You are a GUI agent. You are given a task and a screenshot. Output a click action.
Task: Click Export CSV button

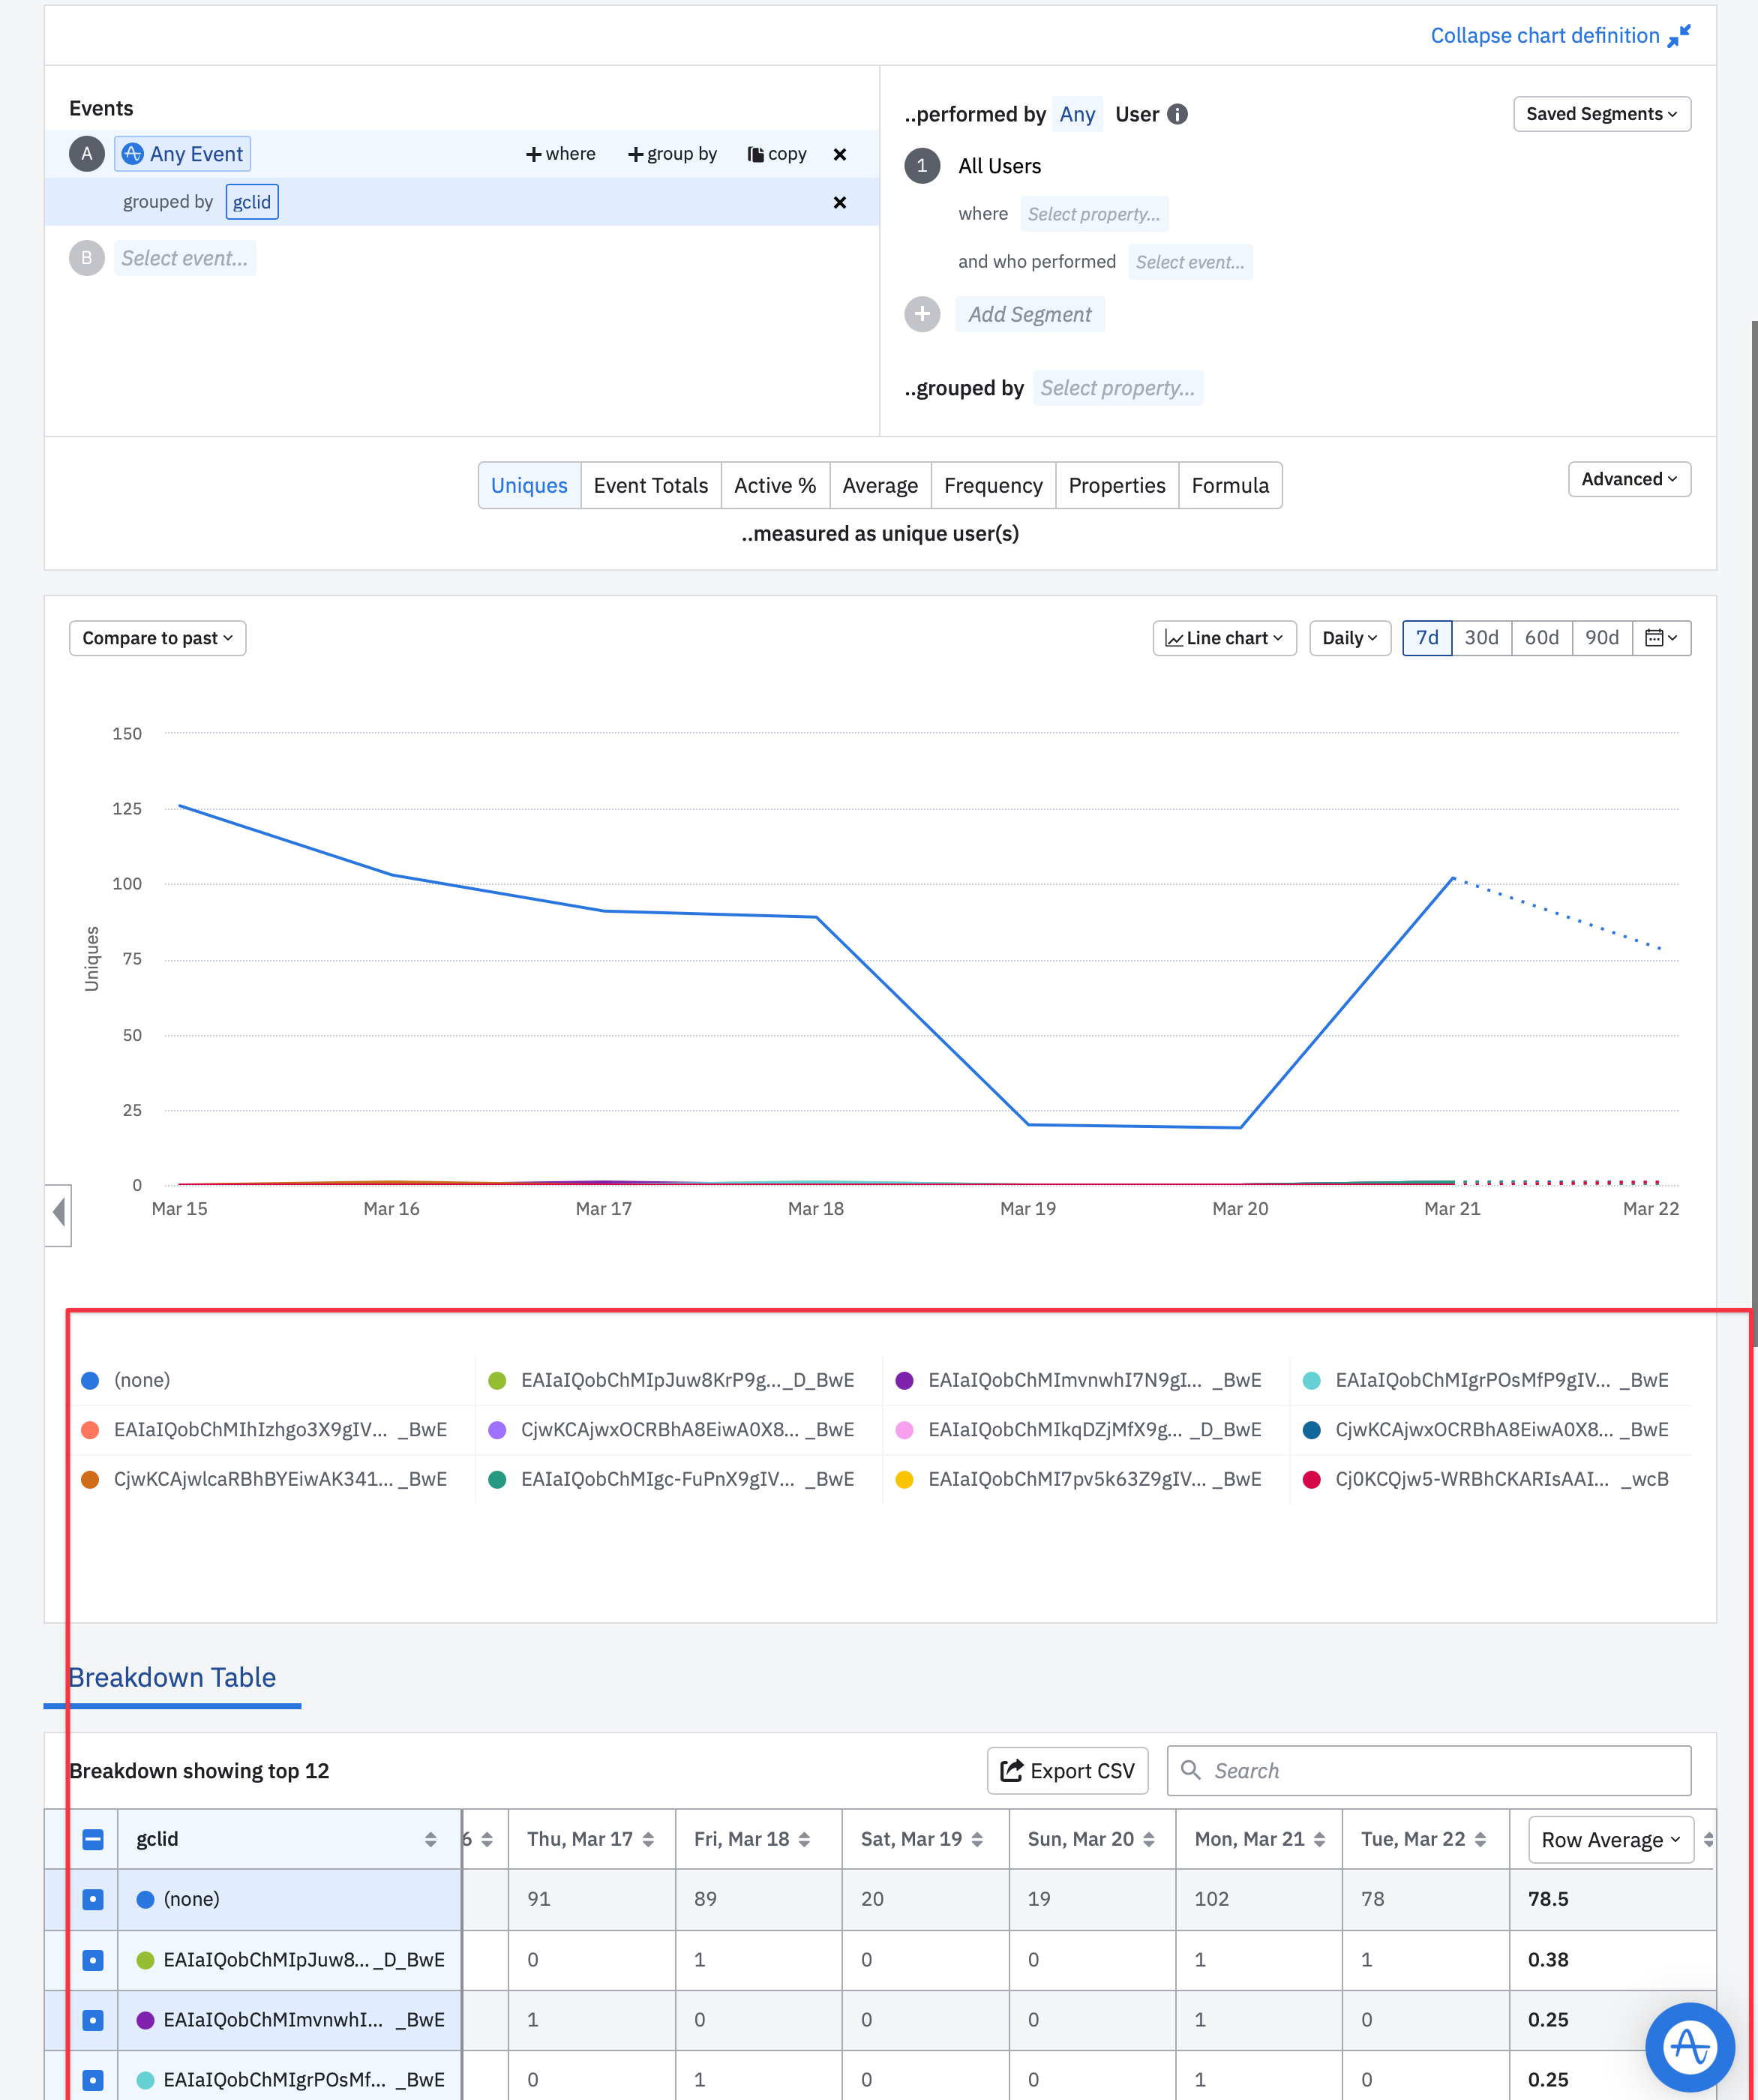coord(1067,1771)
